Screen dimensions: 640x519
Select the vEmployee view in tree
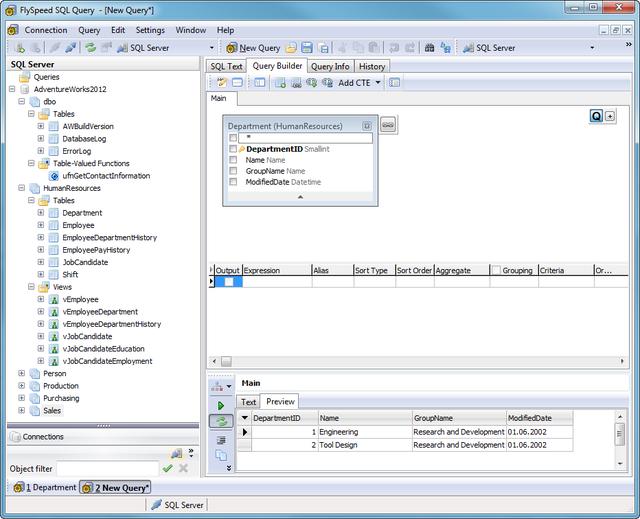click(80, 299)
